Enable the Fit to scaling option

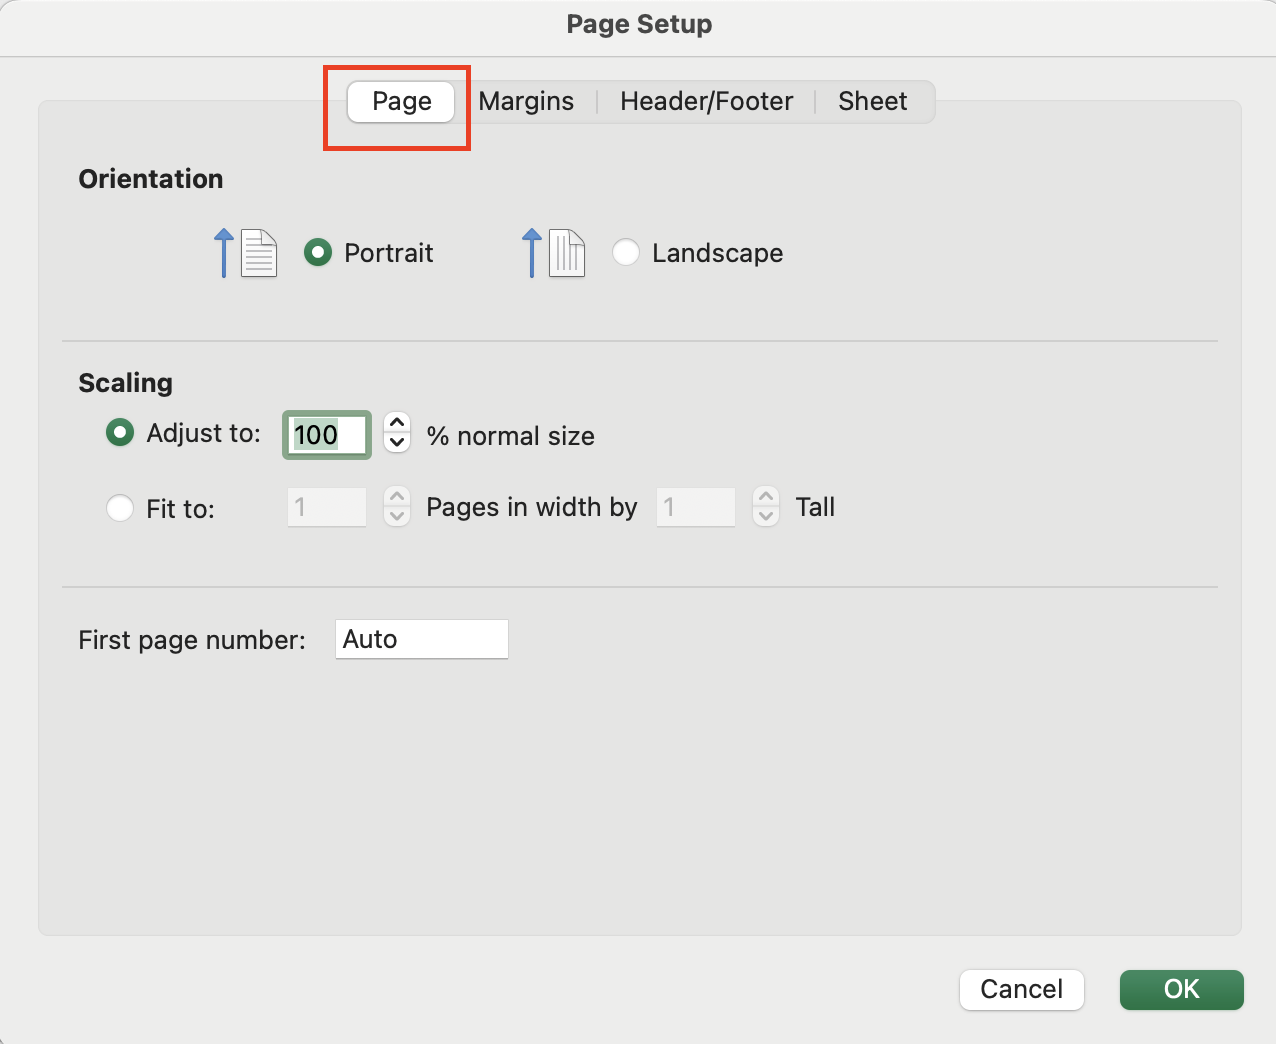pos(120,508)
